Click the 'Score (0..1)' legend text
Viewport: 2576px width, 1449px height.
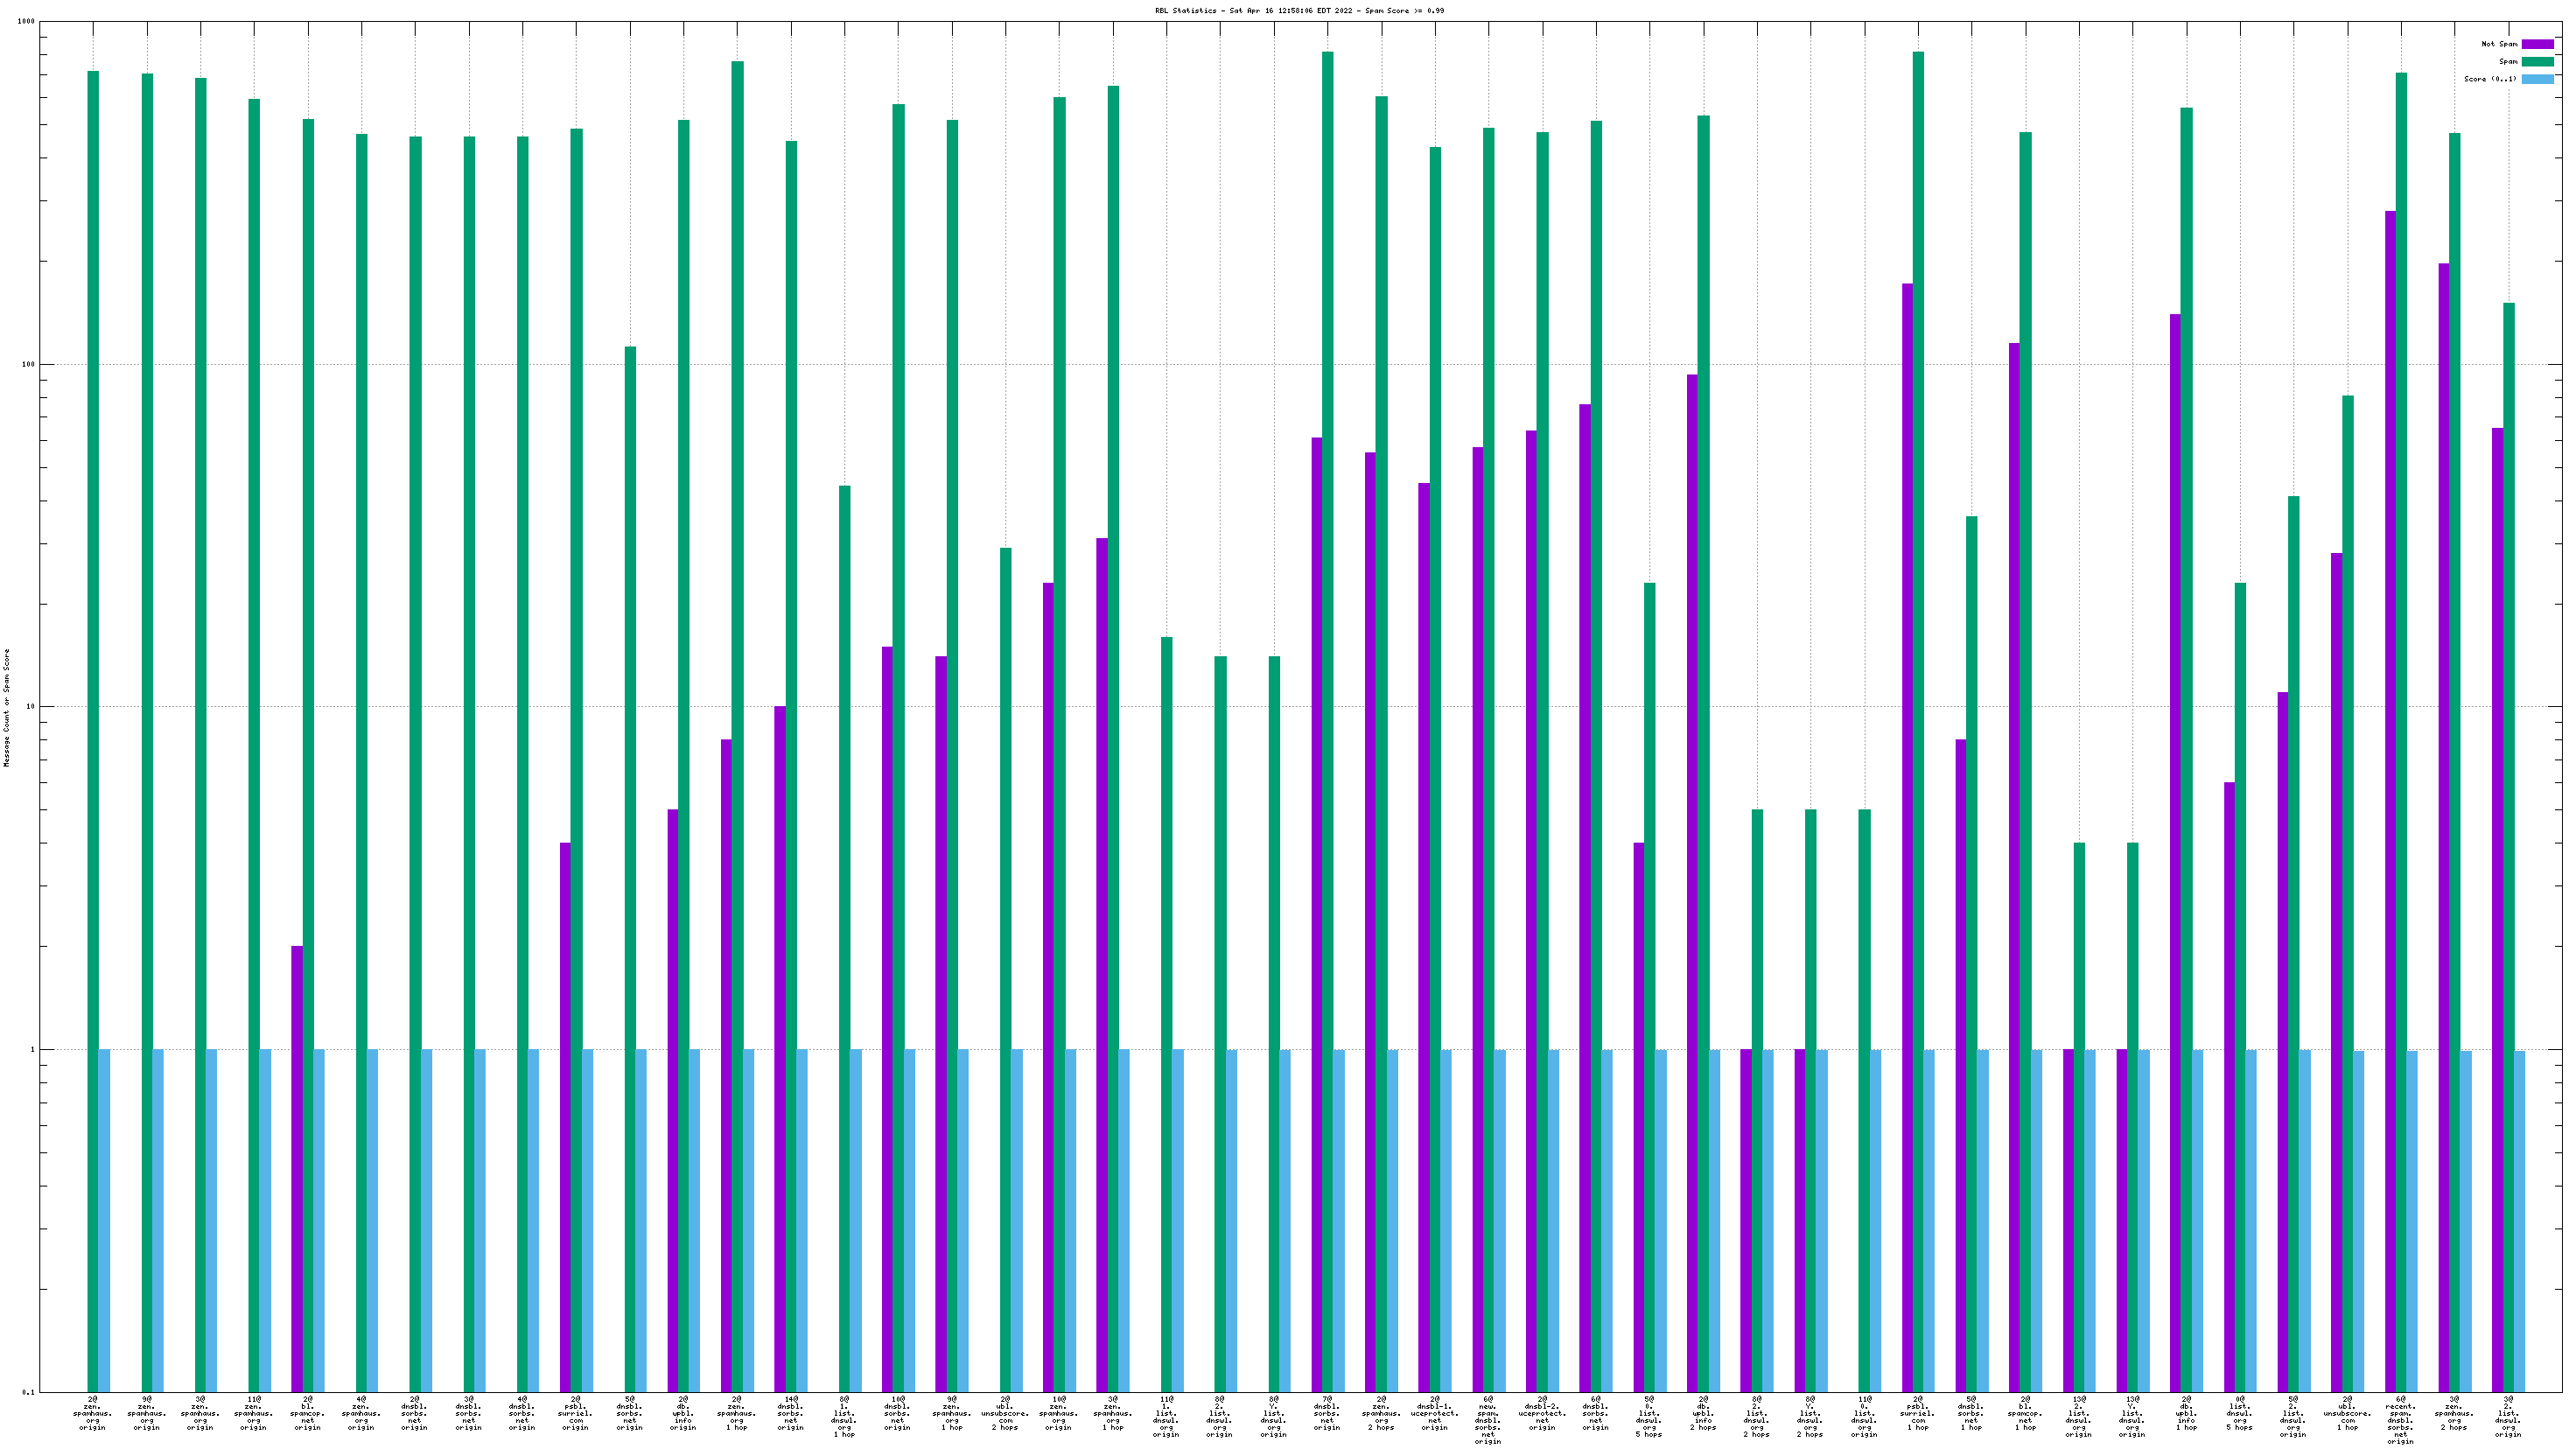(x=2490, y=79)
